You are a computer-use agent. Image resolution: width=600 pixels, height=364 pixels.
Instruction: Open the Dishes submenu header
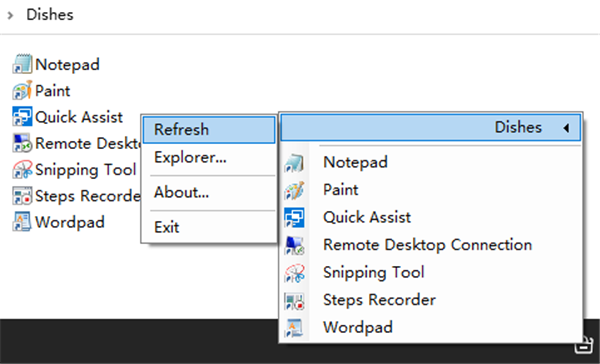430,127
